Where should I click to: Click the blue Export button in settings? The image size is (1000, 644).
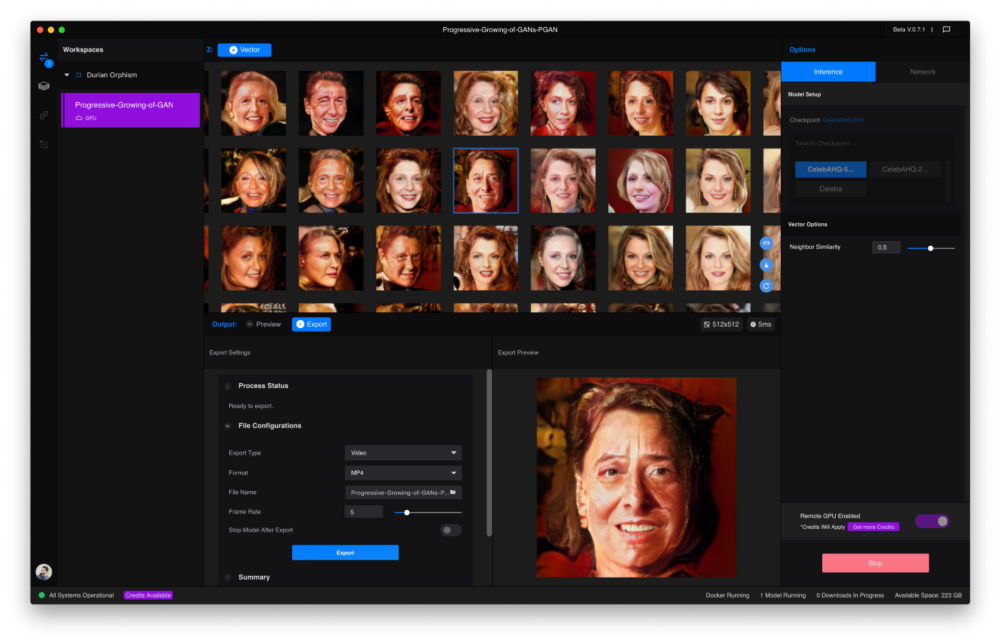345,553
